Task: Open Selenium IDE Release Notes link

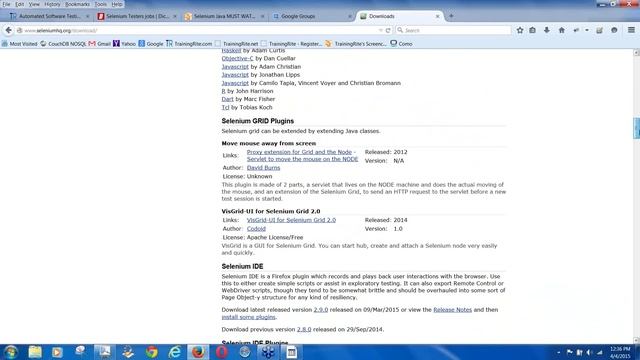Action: [x=452, y=310]
